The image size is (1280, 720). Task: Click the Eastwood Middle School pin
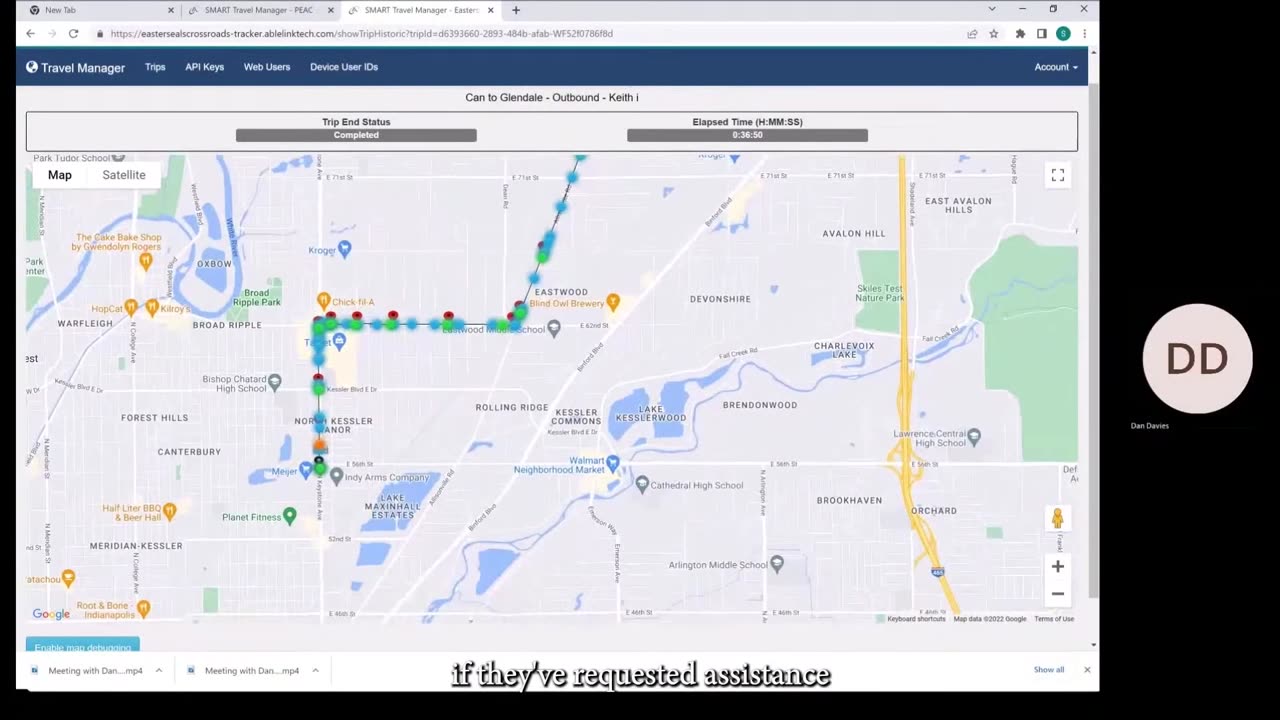click(x=553, y=328)
